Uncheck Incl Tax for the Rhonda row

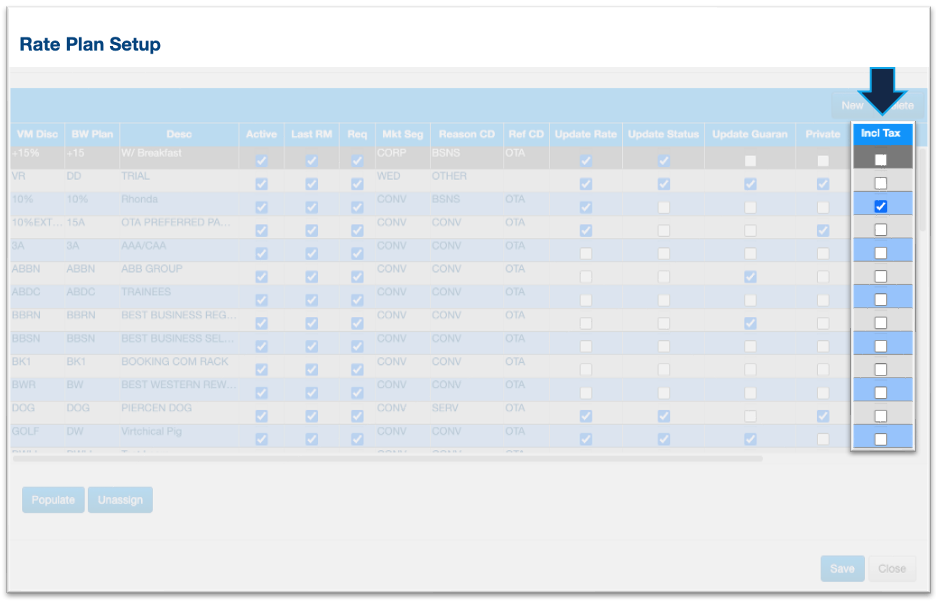(880, 207)
